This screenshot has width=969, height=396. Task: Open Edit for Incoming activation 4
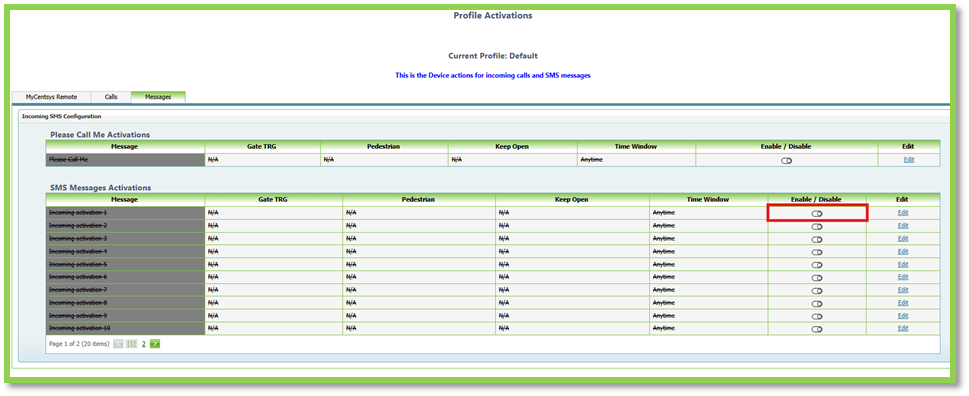pos(903,251)
